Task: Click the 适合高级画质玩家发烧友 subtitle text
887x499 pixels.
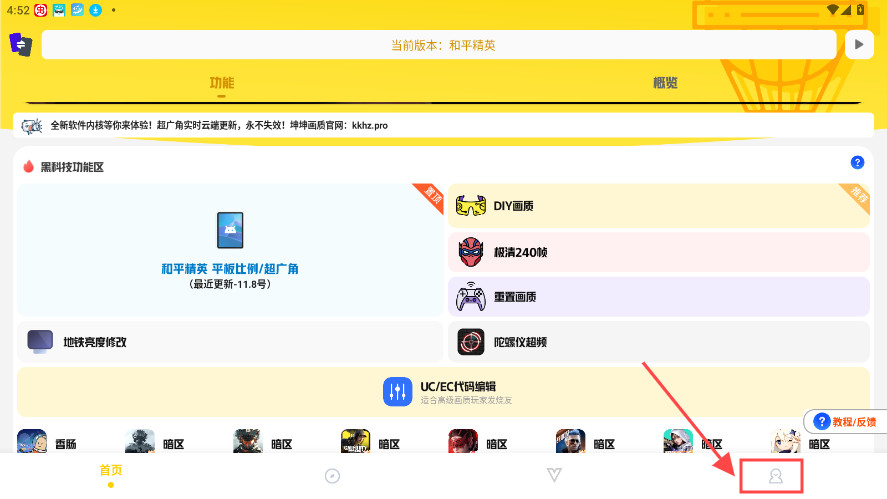Action: (x=466, y=400)
